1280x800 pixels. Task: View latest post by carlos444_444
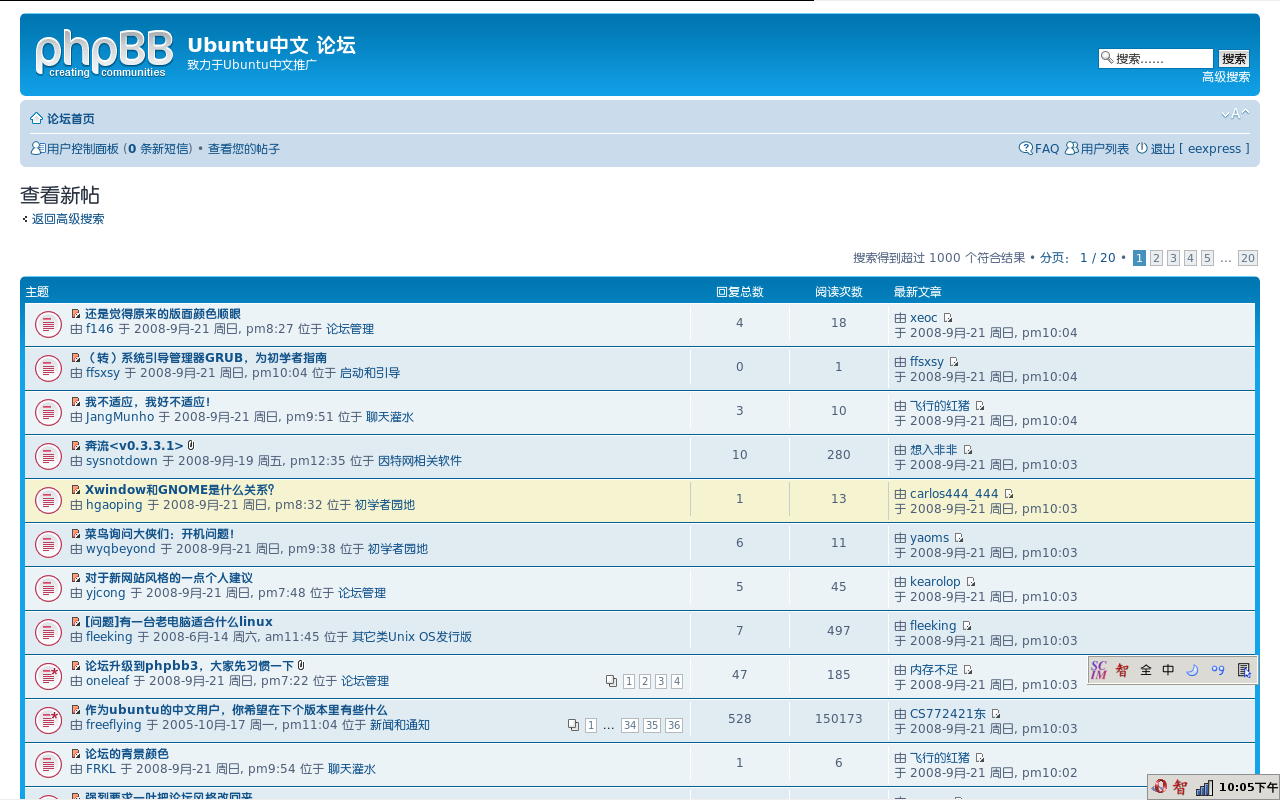coord(1009,494)
